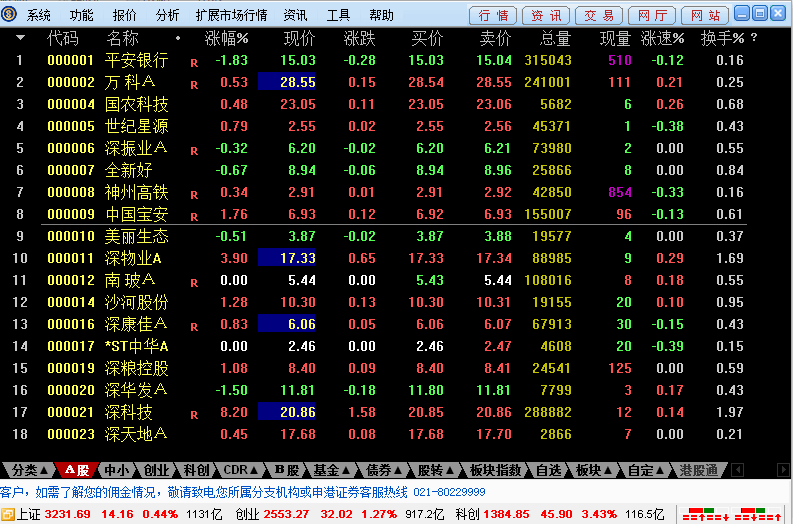Open the 帮助 menu
Viewport: 793px width, 524px height.
pos(381,15)
